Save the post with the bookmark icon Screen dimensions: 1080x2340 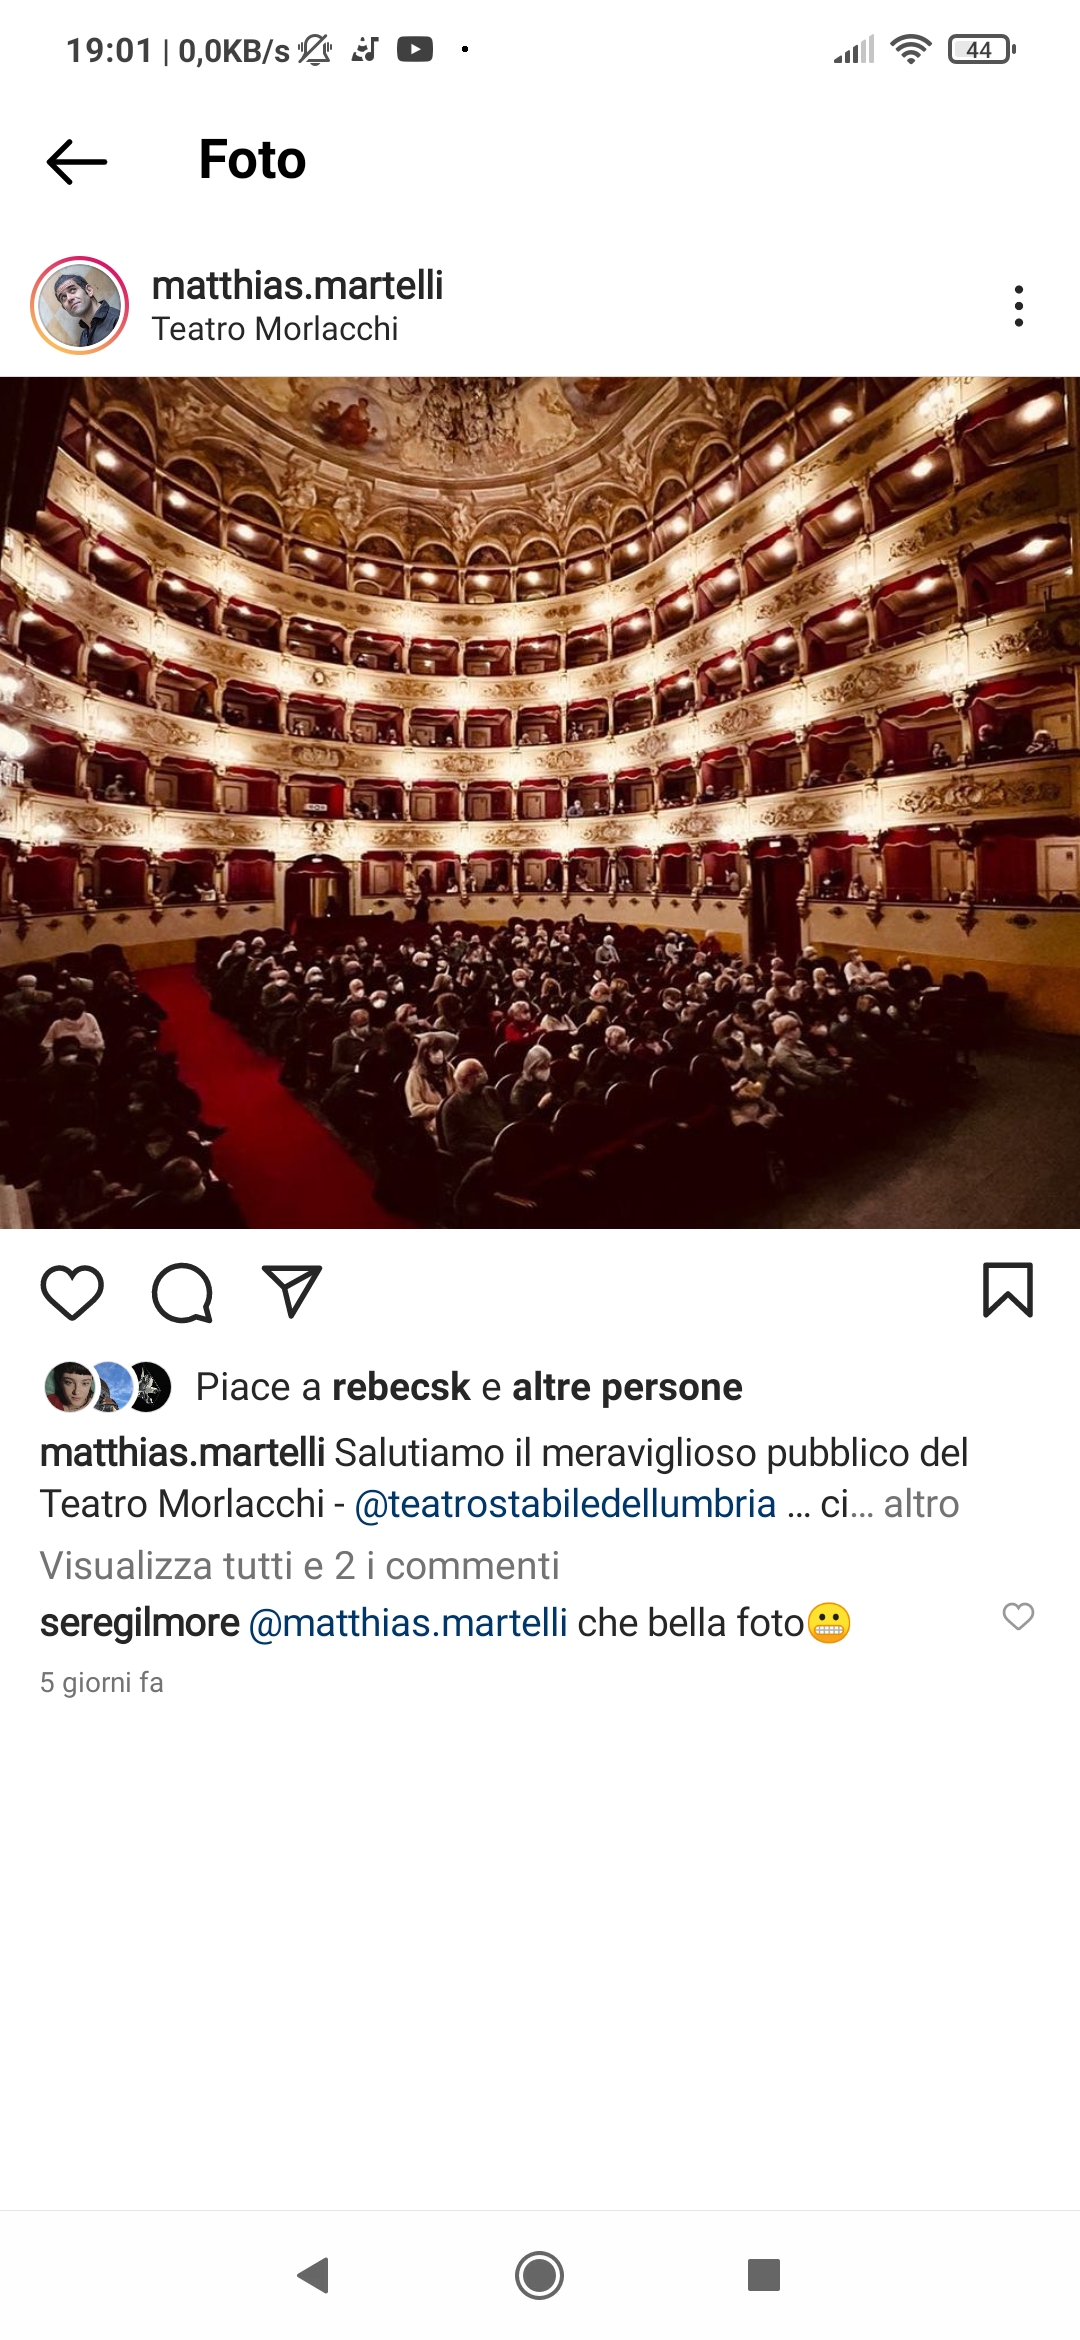[1008, 1290]
